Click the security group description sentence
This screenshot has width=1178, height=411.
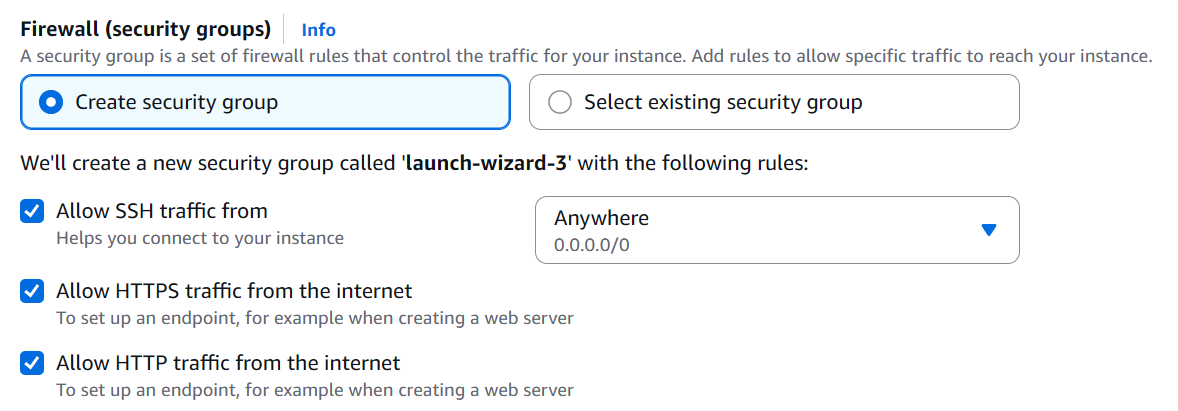point(586,57)
